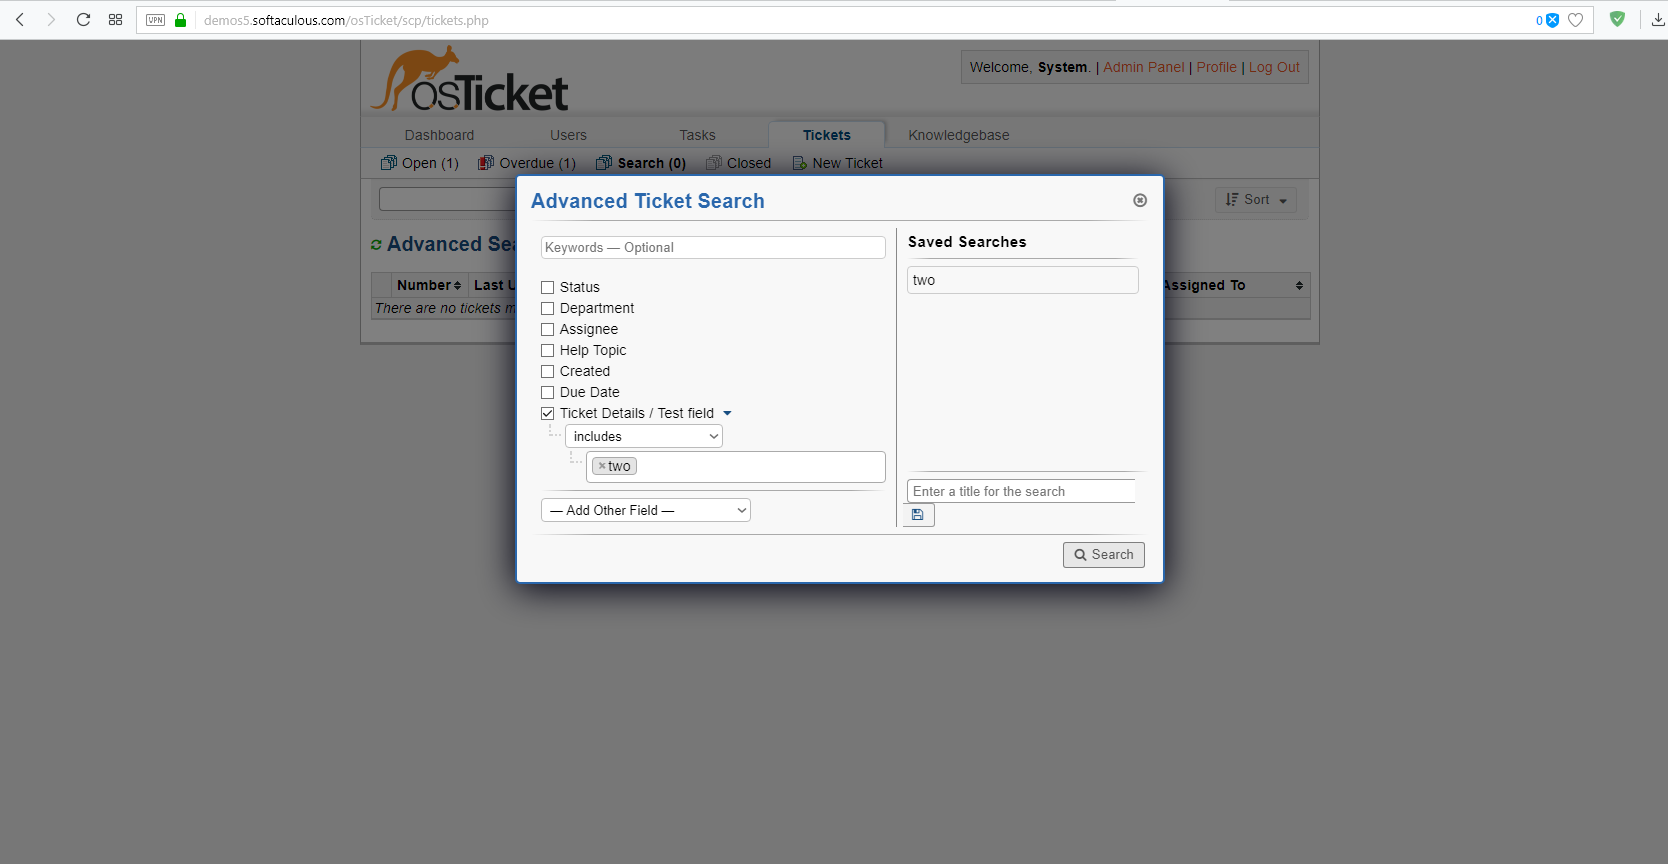This screenshot has height=864, width=1668.
Task: Open the Admin Panel link
Action: (1143, 67)
